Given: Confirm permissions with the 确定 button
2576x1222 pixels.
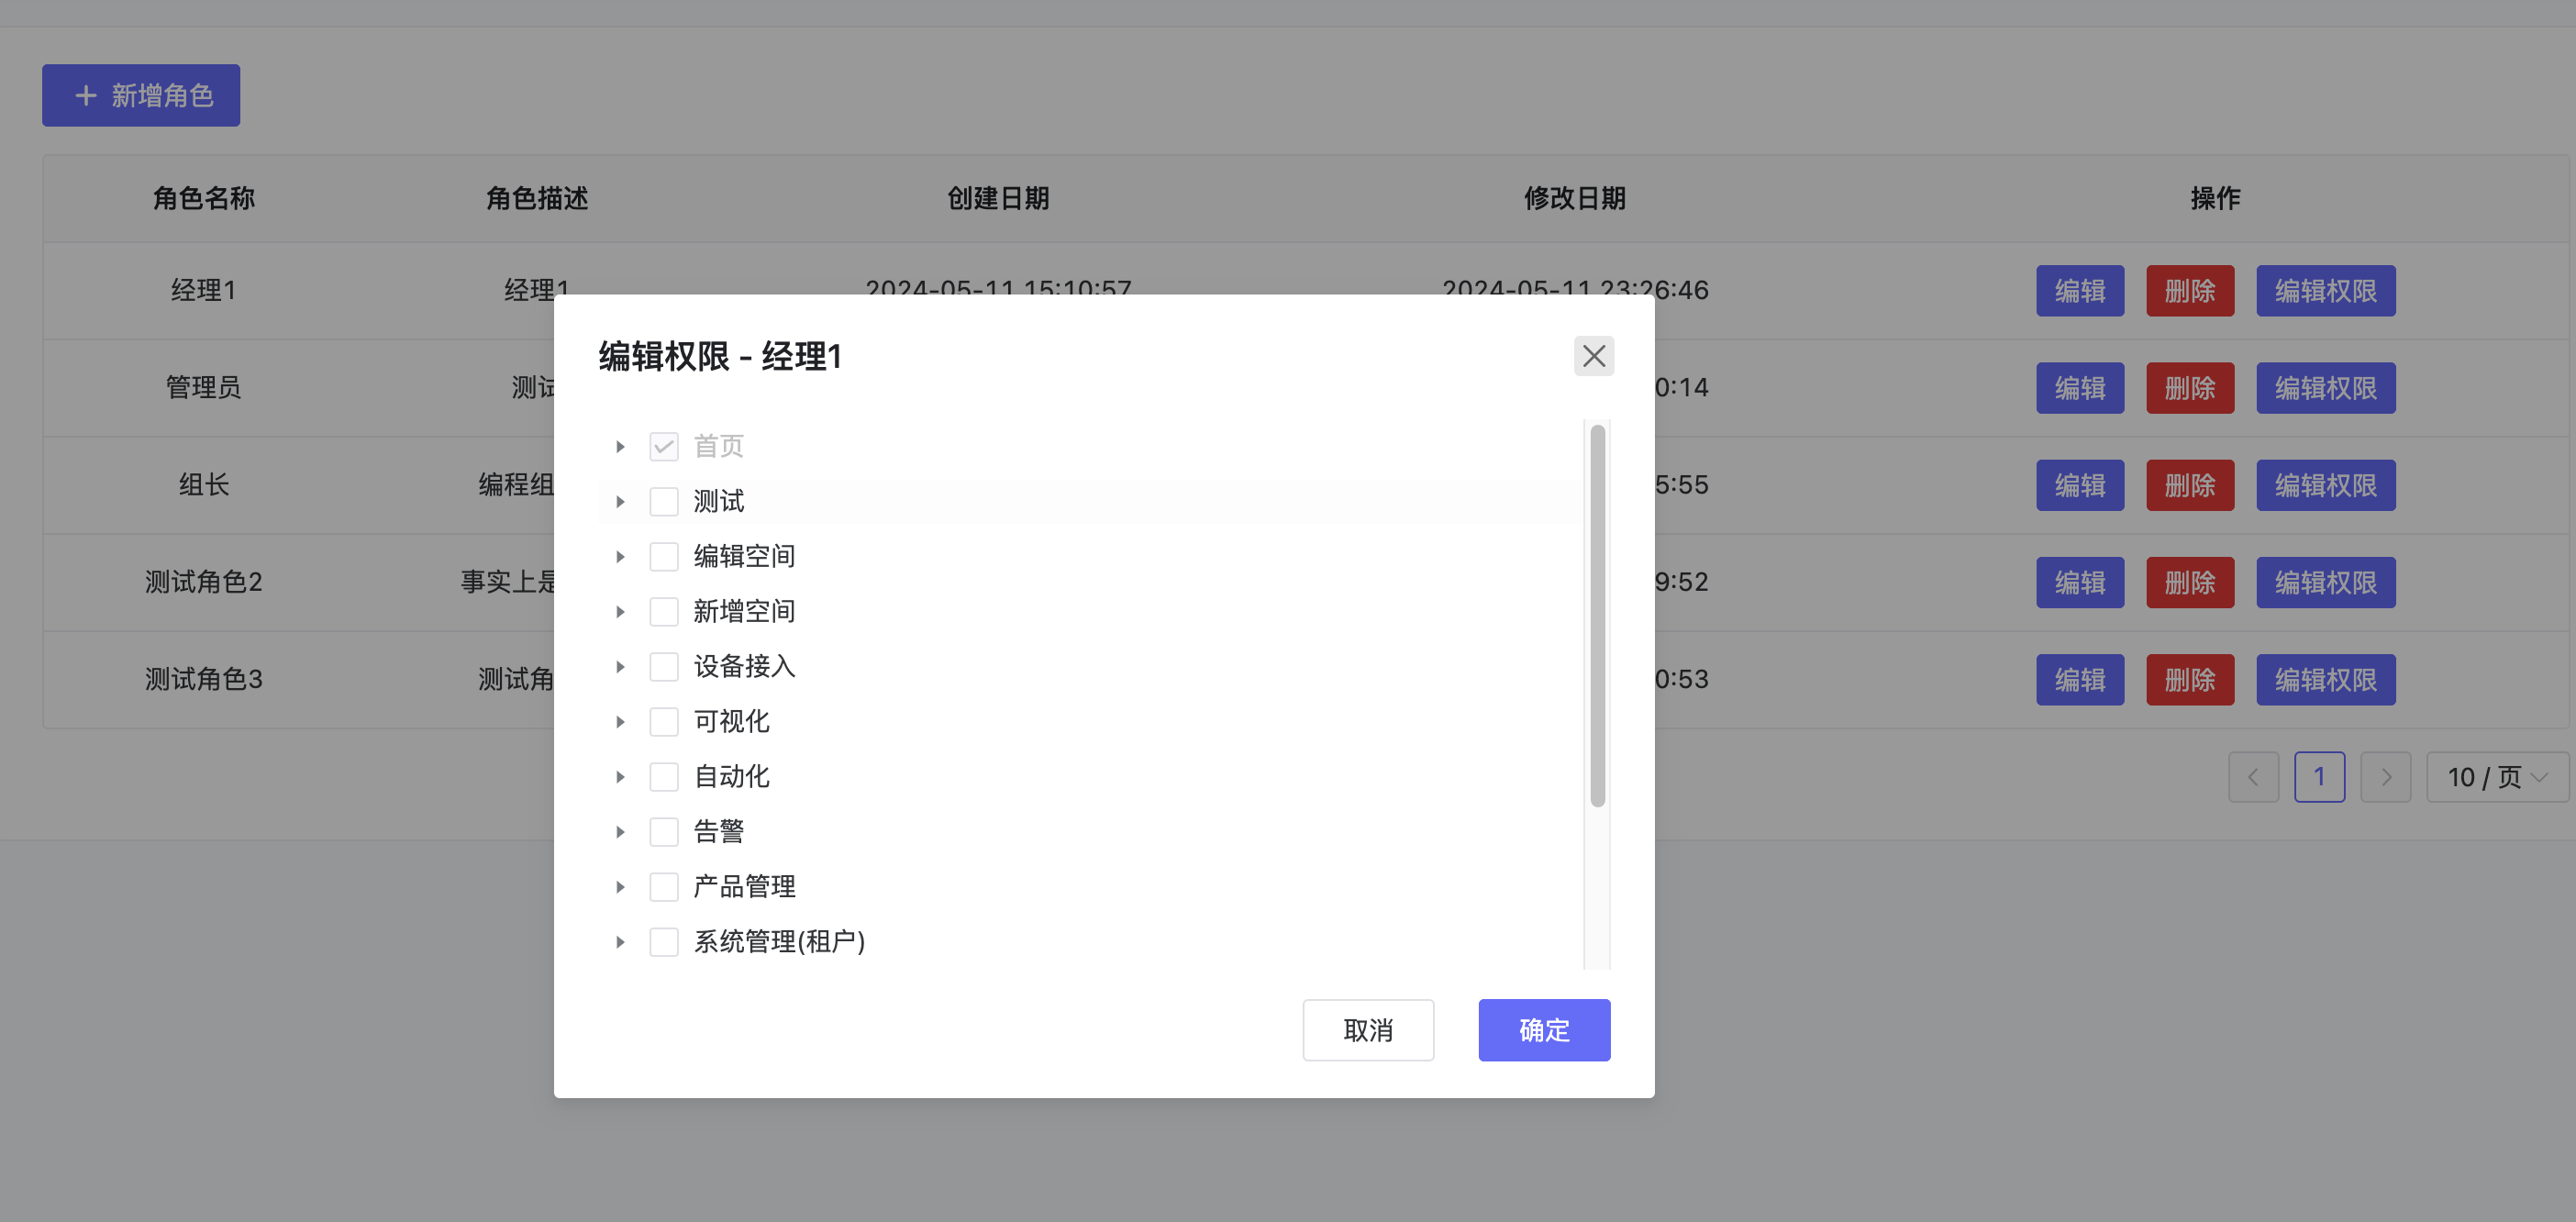Looking at the screenshot, I should [1543, 1029].
